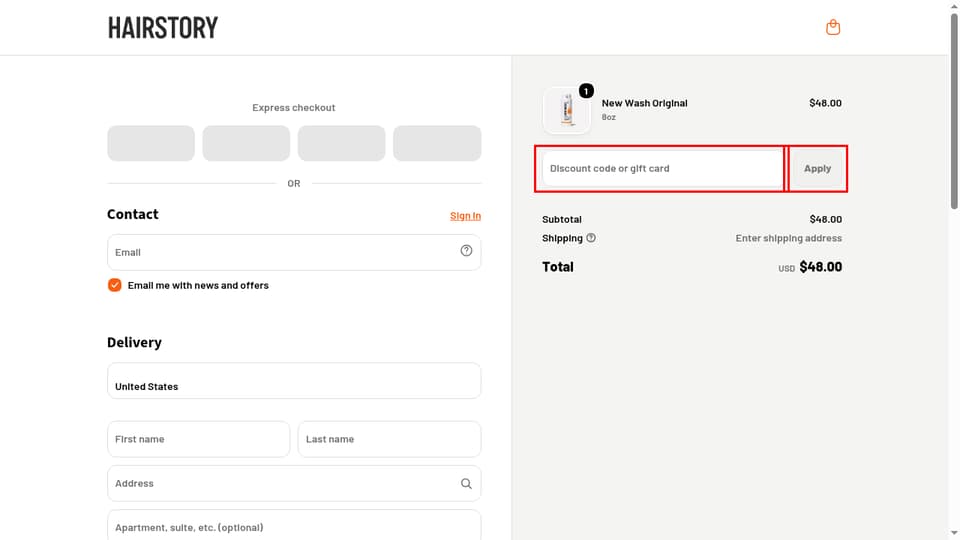Screen dimensions: 960x540
Task: Click the Contact heading
Action: [133, 214]
